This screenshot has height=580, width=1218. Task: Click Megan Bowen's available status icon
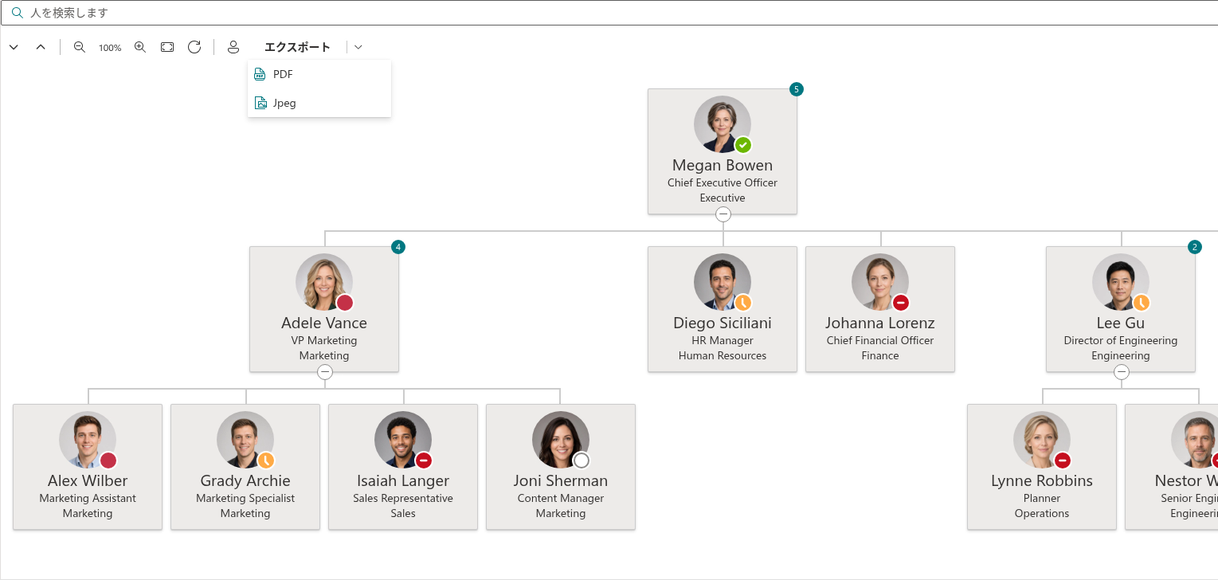click(743, 145)
